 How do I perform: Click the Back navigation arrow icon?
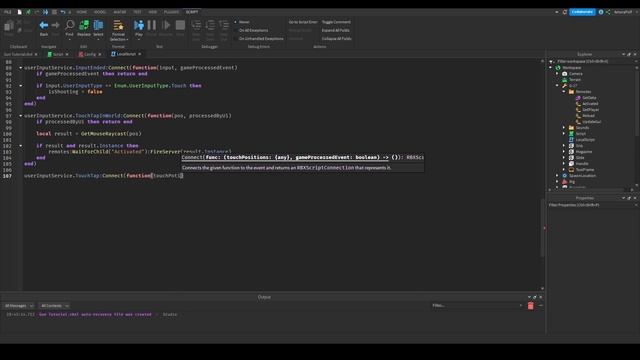[x=44, y=25]
